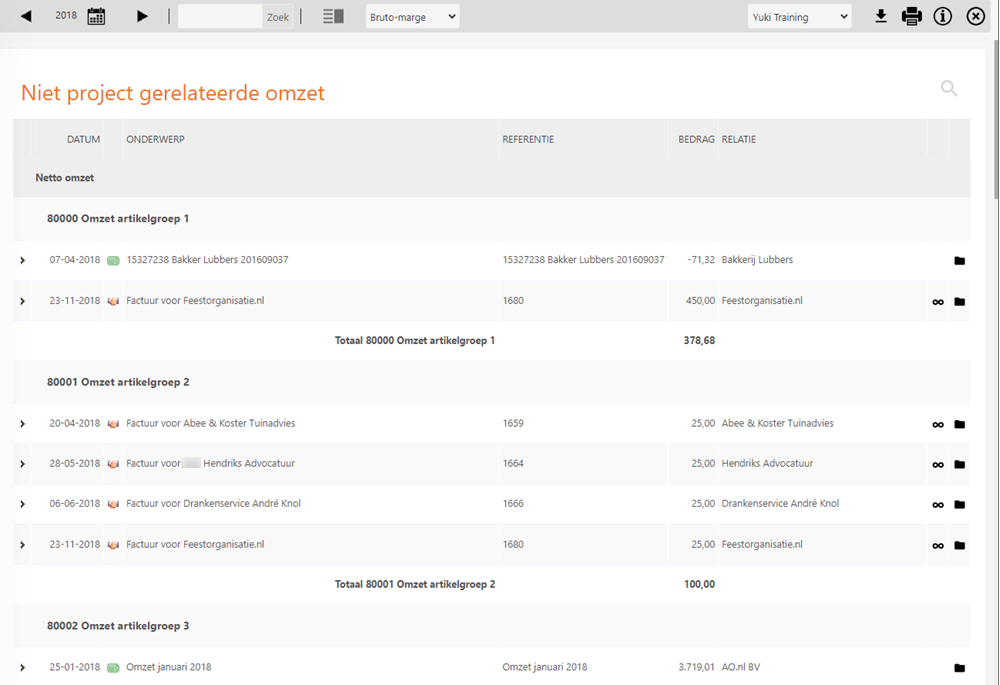Click the invoice icon for Abee & Koster

pyautogui.click(x=113, y=424)
